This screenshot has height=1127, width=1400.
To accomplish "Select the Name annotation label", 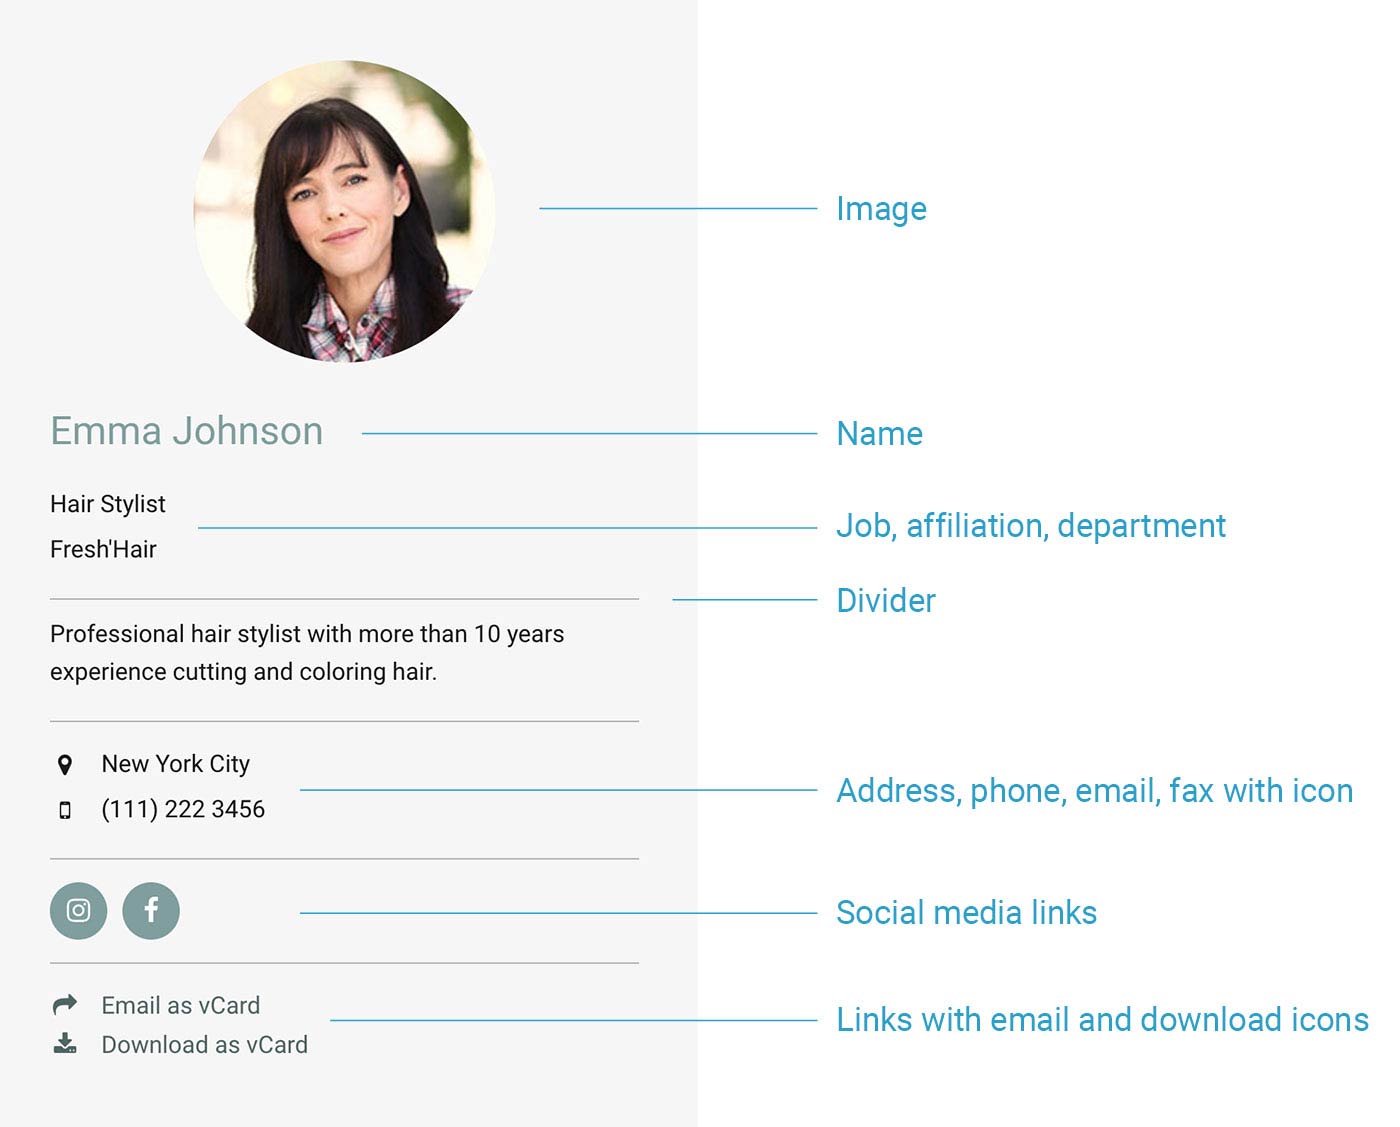I will coord(879,434).
